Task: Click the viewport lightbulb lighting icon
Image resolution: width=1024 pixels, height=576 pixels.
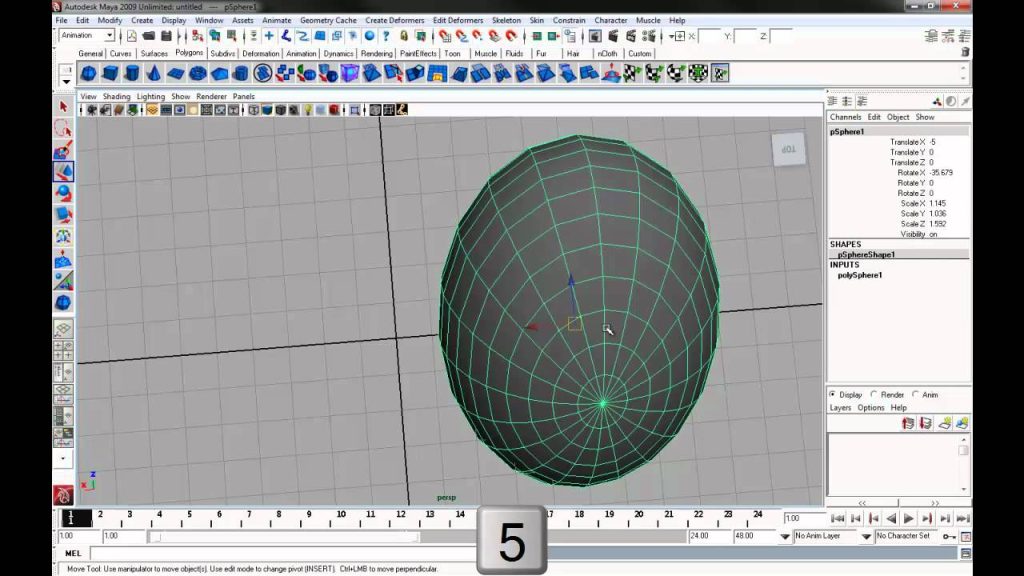Action: (307, 110)
